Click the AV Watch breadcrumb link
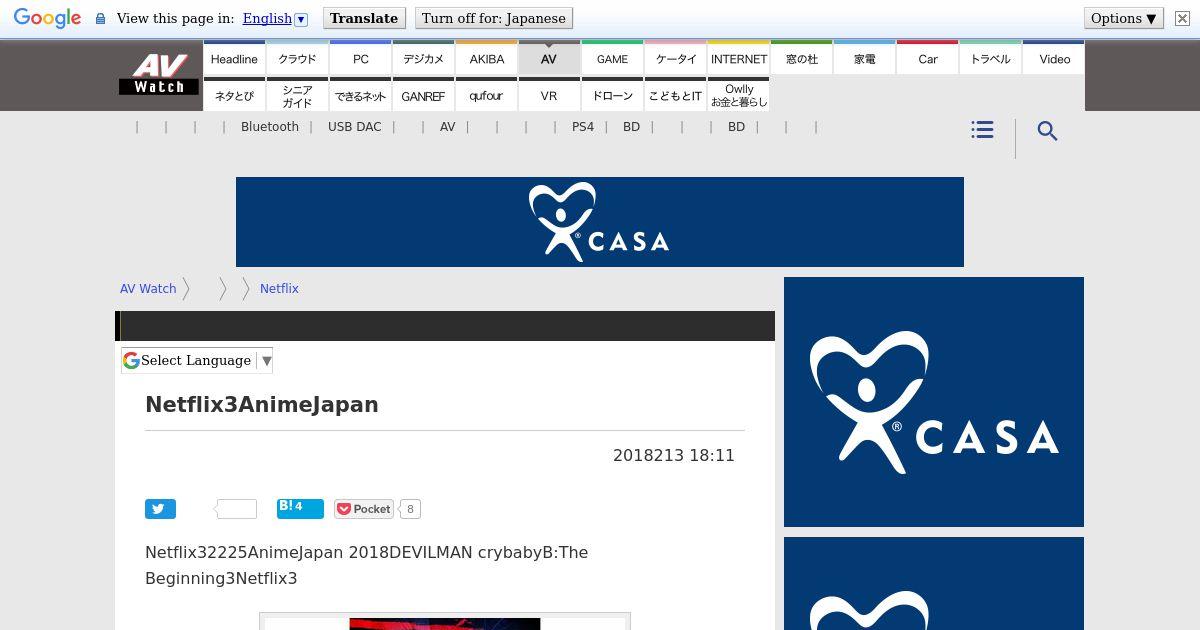This screenshot has width=1200, height=630. 148,289
